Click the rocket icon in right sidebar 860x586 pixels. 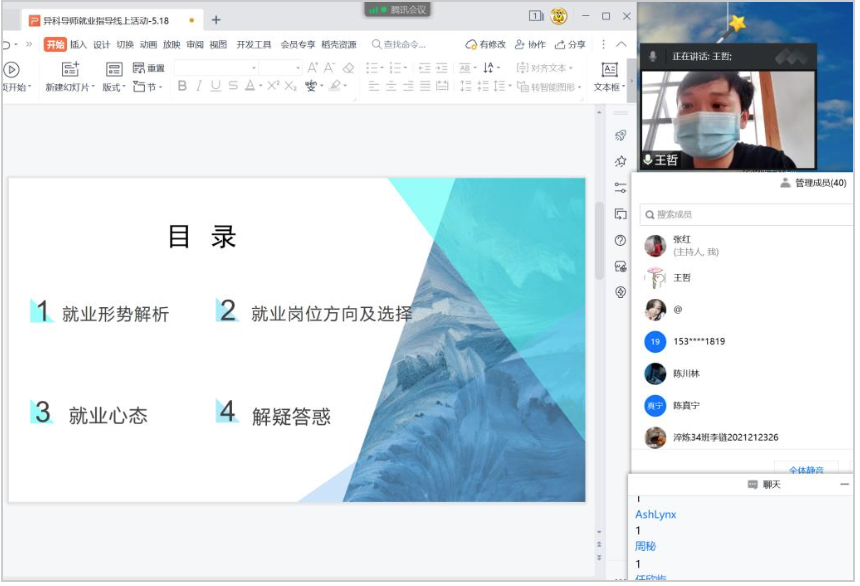[x=620, y=135]
